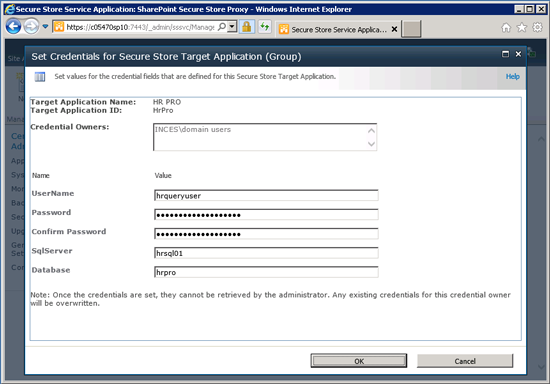Open the security lock report icon
550x384 pixels.
click(x=247, y=27)
